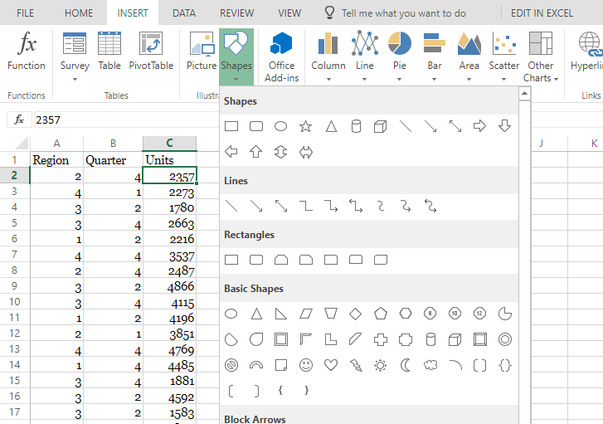Switch to the DATA tab

click(184, 13)
